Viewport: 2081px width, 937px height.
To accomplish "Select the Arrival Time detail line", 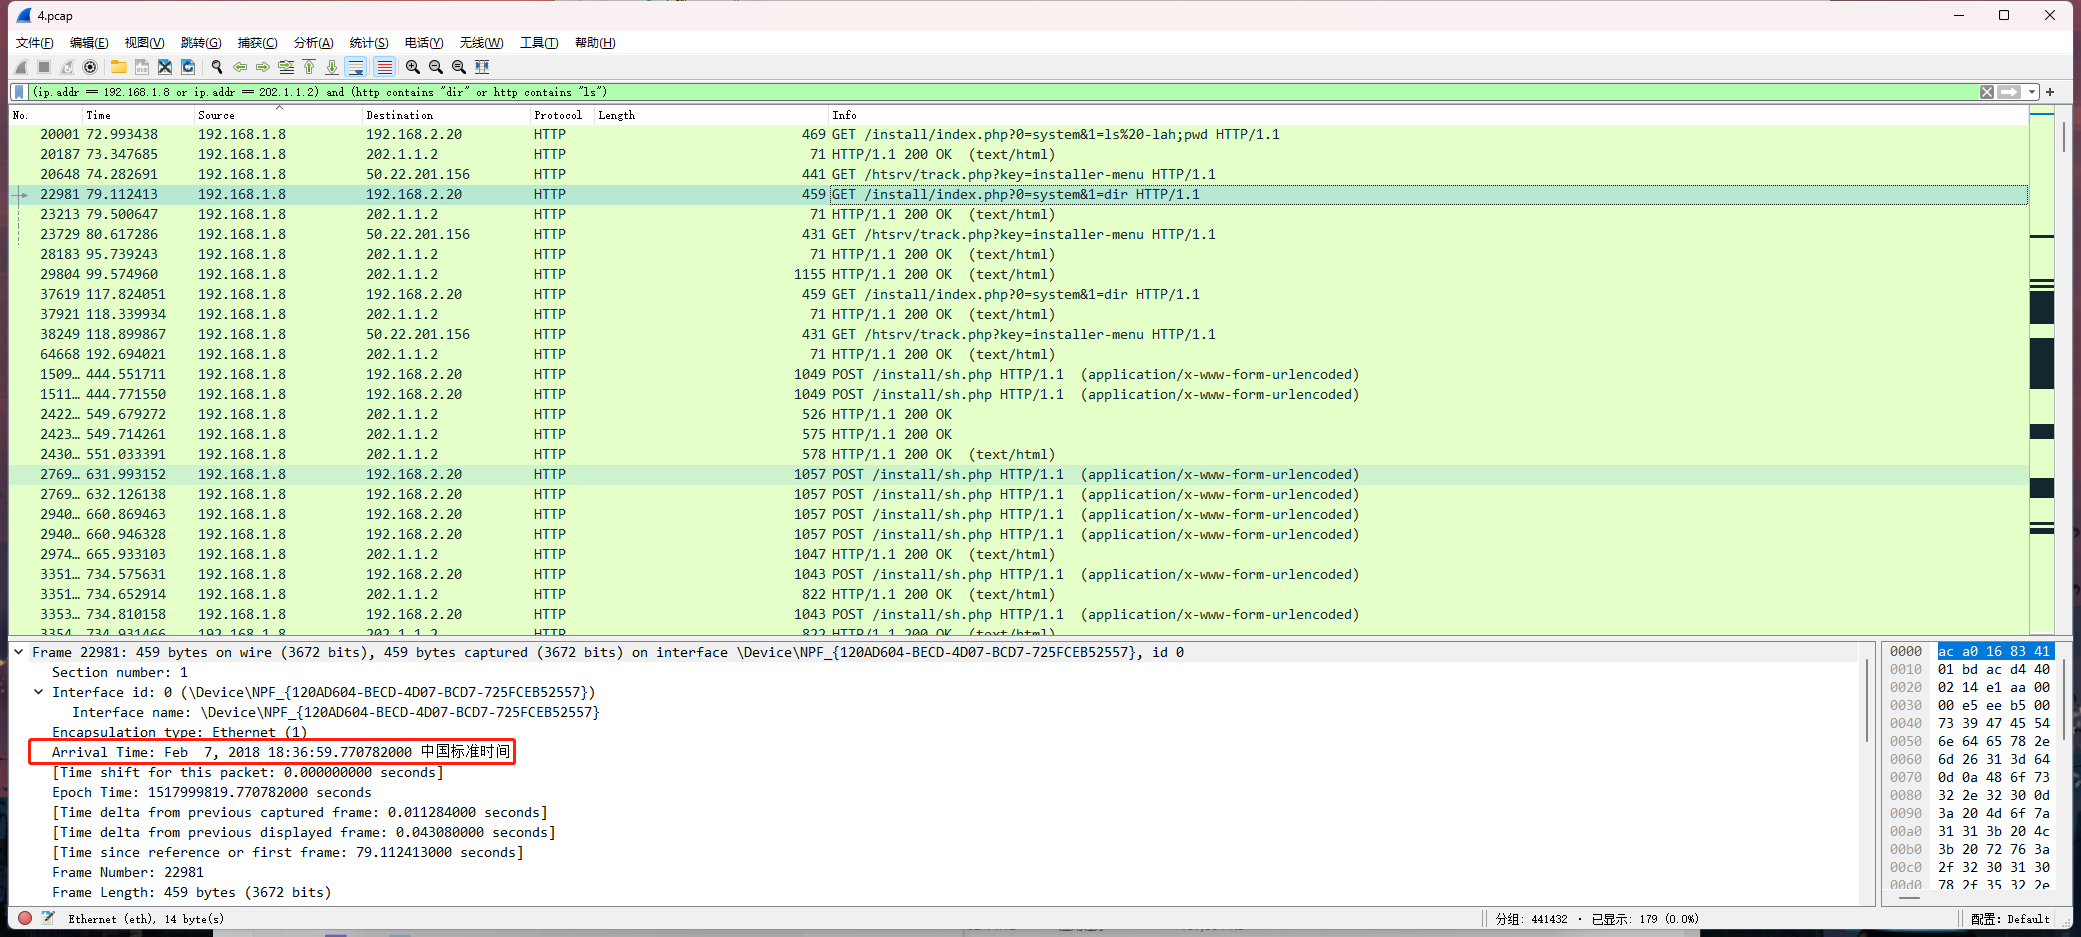I will pos(281,752).
